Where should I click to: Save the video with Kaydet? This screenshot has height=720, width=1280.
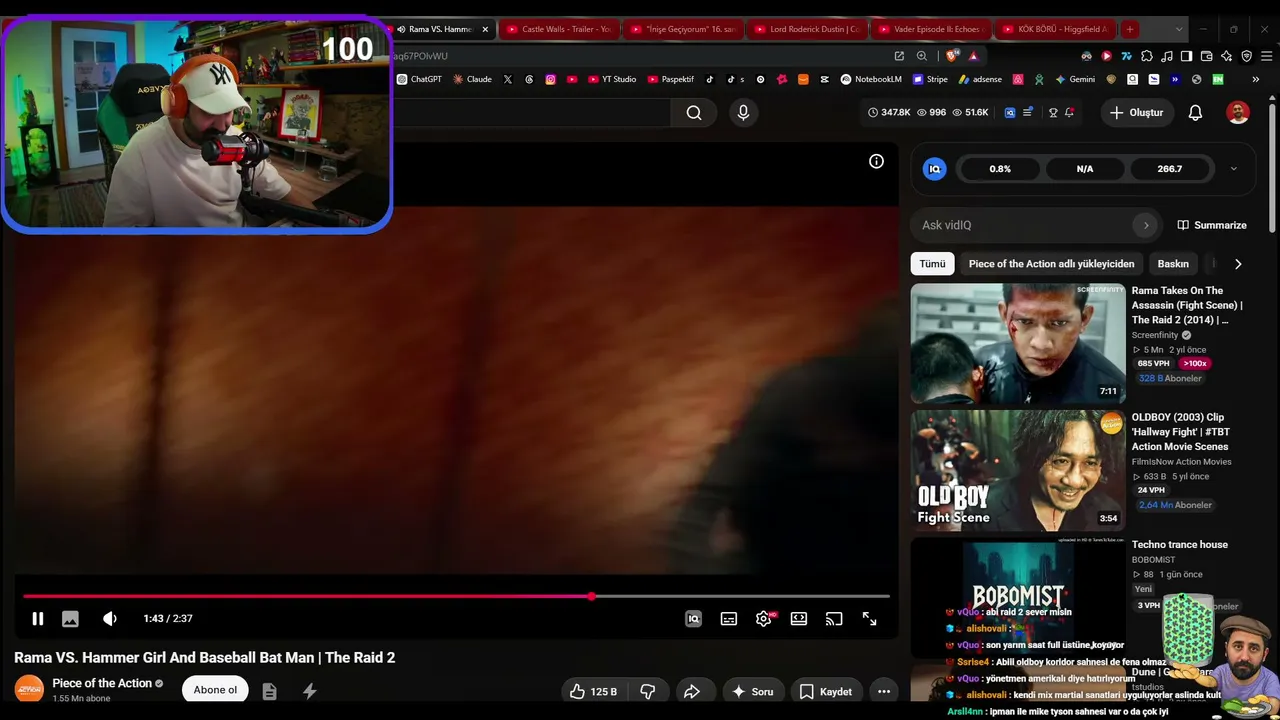[x=825, y=691]
